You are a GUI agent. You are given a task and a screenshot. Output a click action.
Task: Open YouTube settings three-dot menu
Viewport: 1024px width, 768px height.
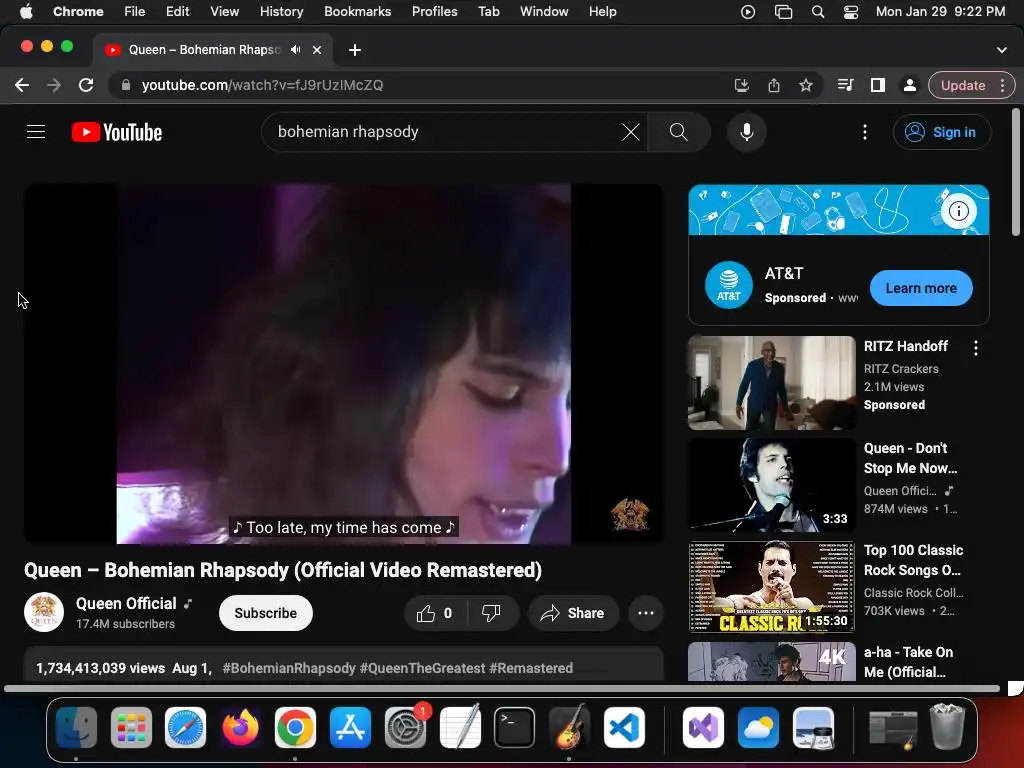coord(865,132)
